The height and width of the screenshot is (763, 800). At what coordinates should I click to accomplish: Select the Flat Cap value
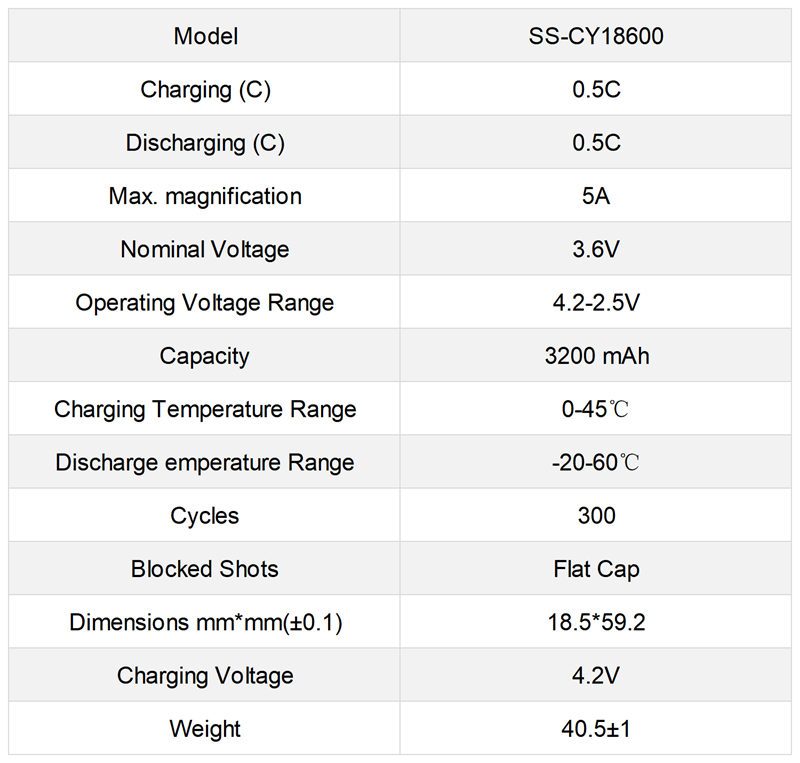pyautogui.click(x=596, y=569)
